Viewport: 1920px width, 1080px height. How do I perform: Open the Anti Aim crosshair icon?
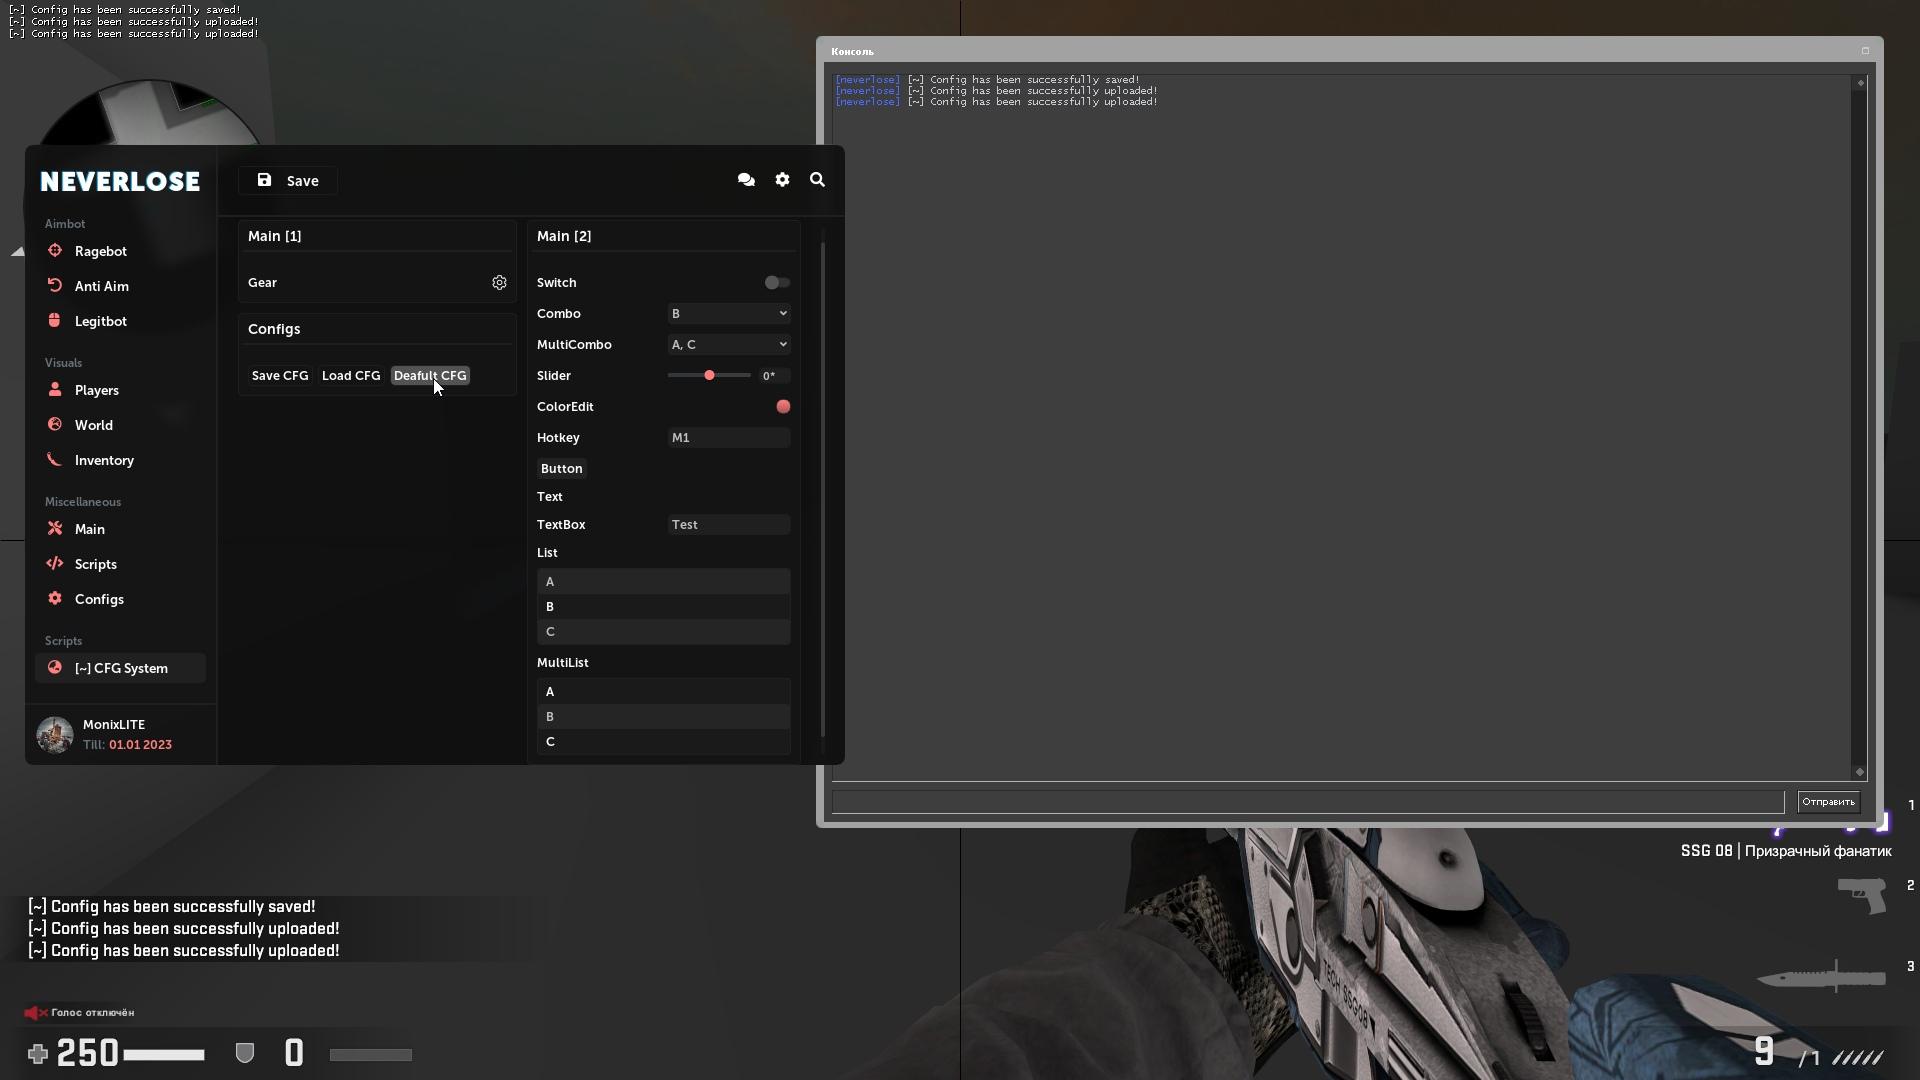click(55, 286)
